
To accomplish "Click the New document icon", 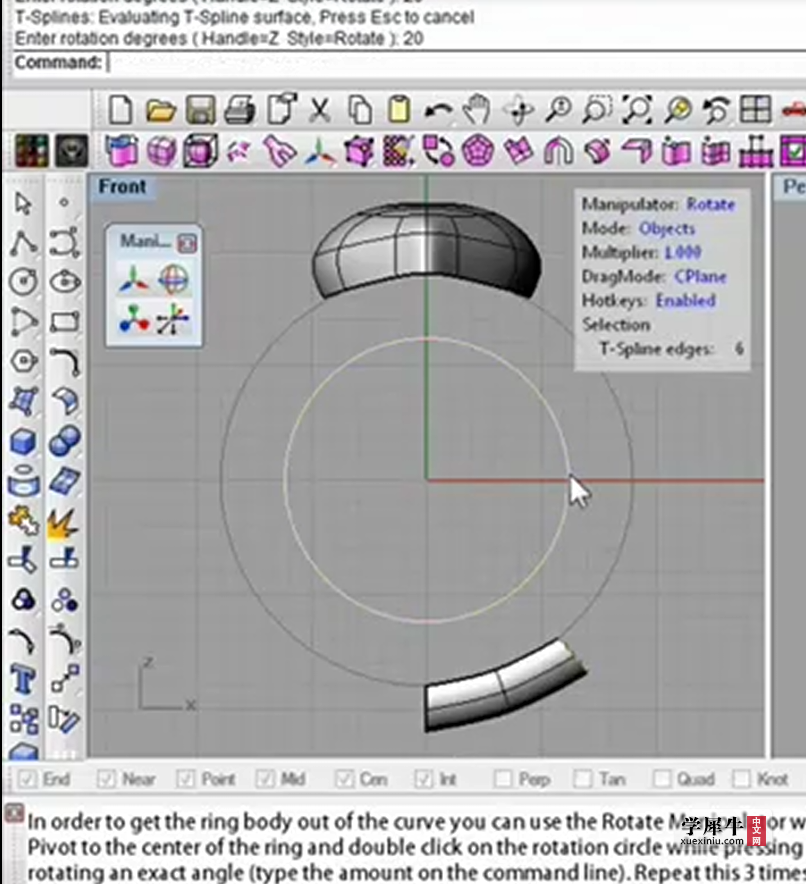I will coord(120,109).
